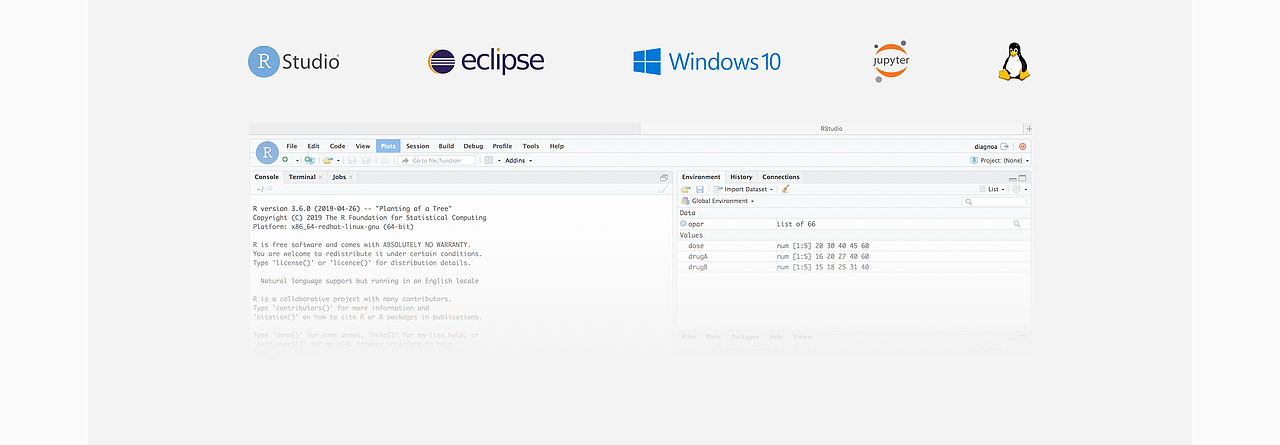This screenshot has width=1280, height=445.
Task: Click the Linux penguin logo
Action: [1014, 61]
